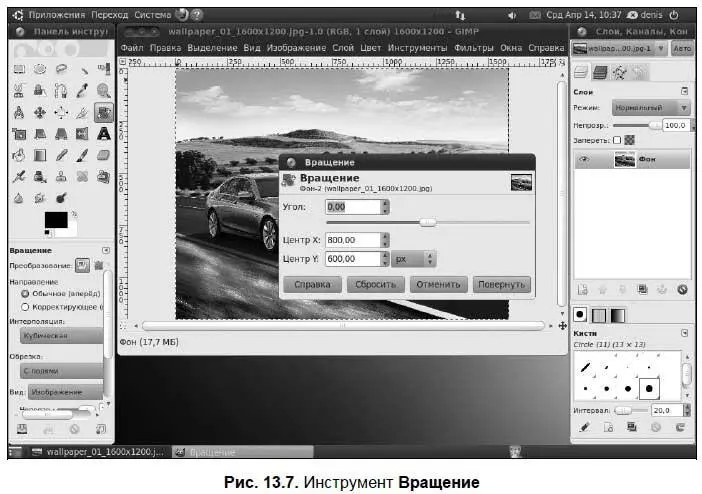Select the Eraser tool
The image size is (702, 494).
(x=103, y=155)
